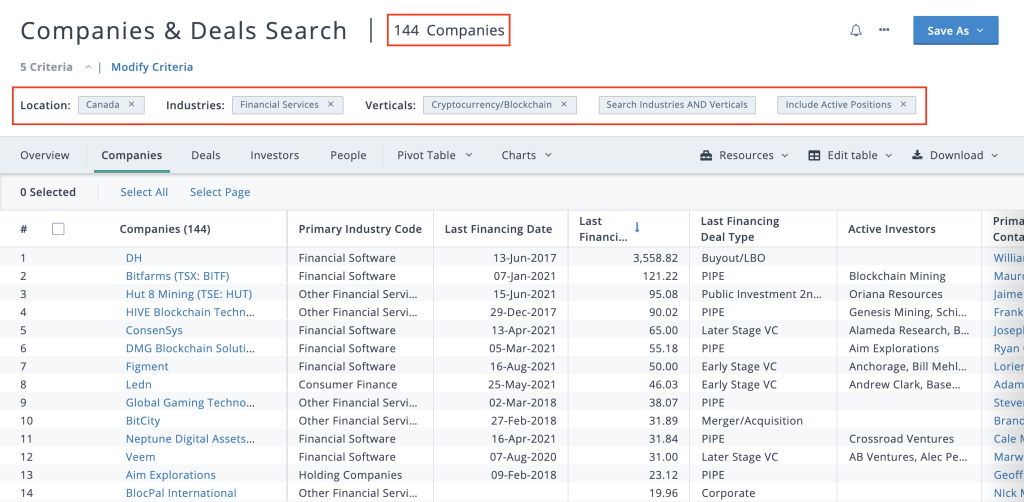Click the Primary Industry Code column header
The height and width of the screenshot is (502, 1024).
pos(360,229)
